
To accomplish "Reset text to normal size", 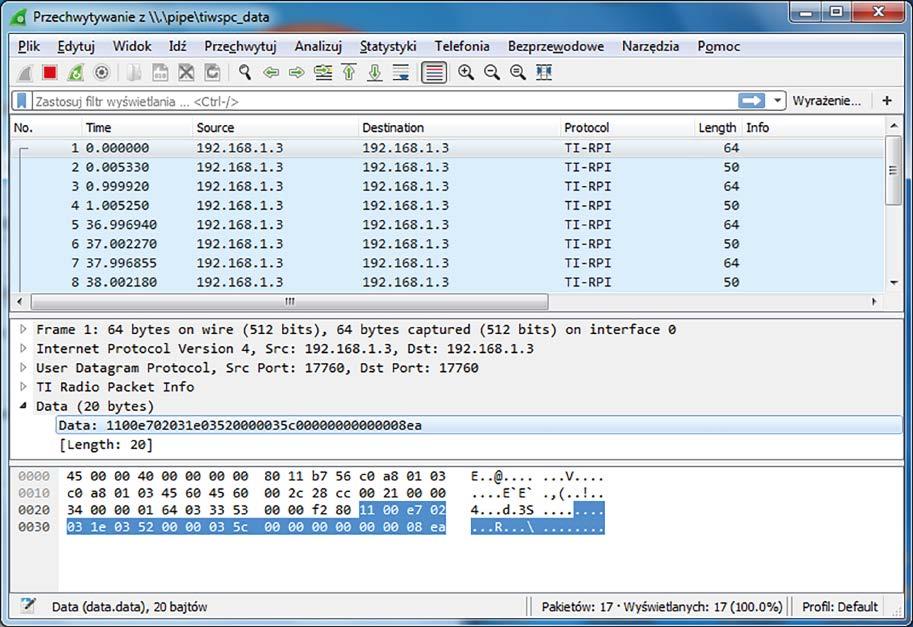I will pos(518,73).
